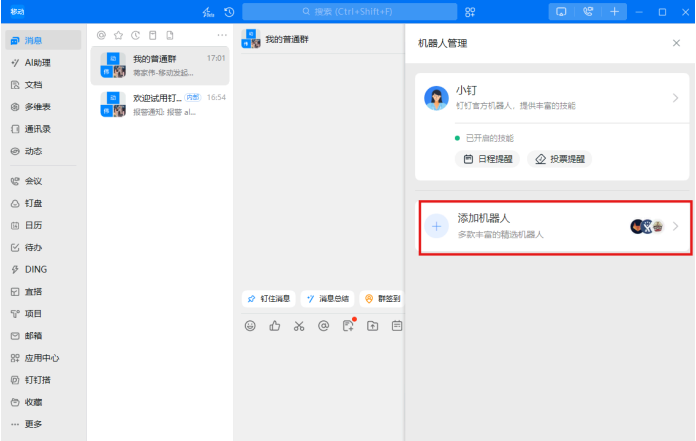This screenshot has width=696, height=441.
Task: Open 日历 in the left sidebar
Action: tap(33, 225)
